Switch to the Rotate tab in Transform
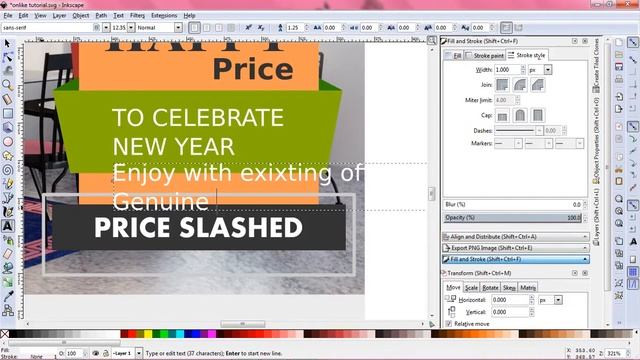640x360 pixels. (x=490, y=287)
